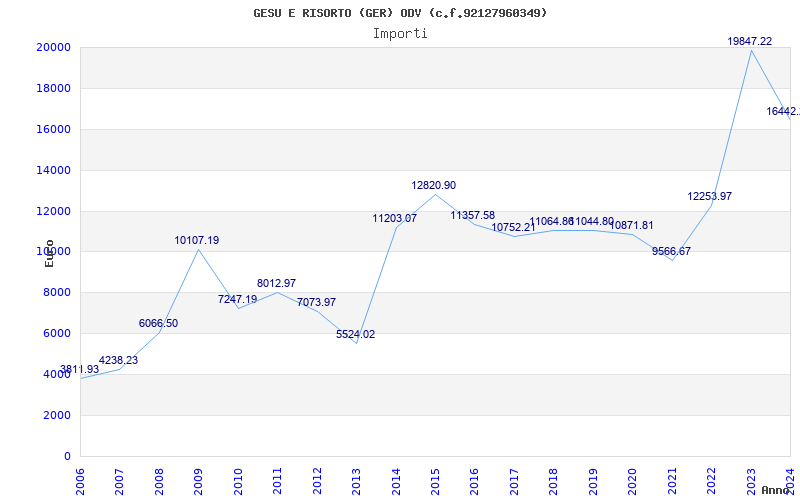Click the Importi subtitle

pyautogui.click(x=400, y=34)
